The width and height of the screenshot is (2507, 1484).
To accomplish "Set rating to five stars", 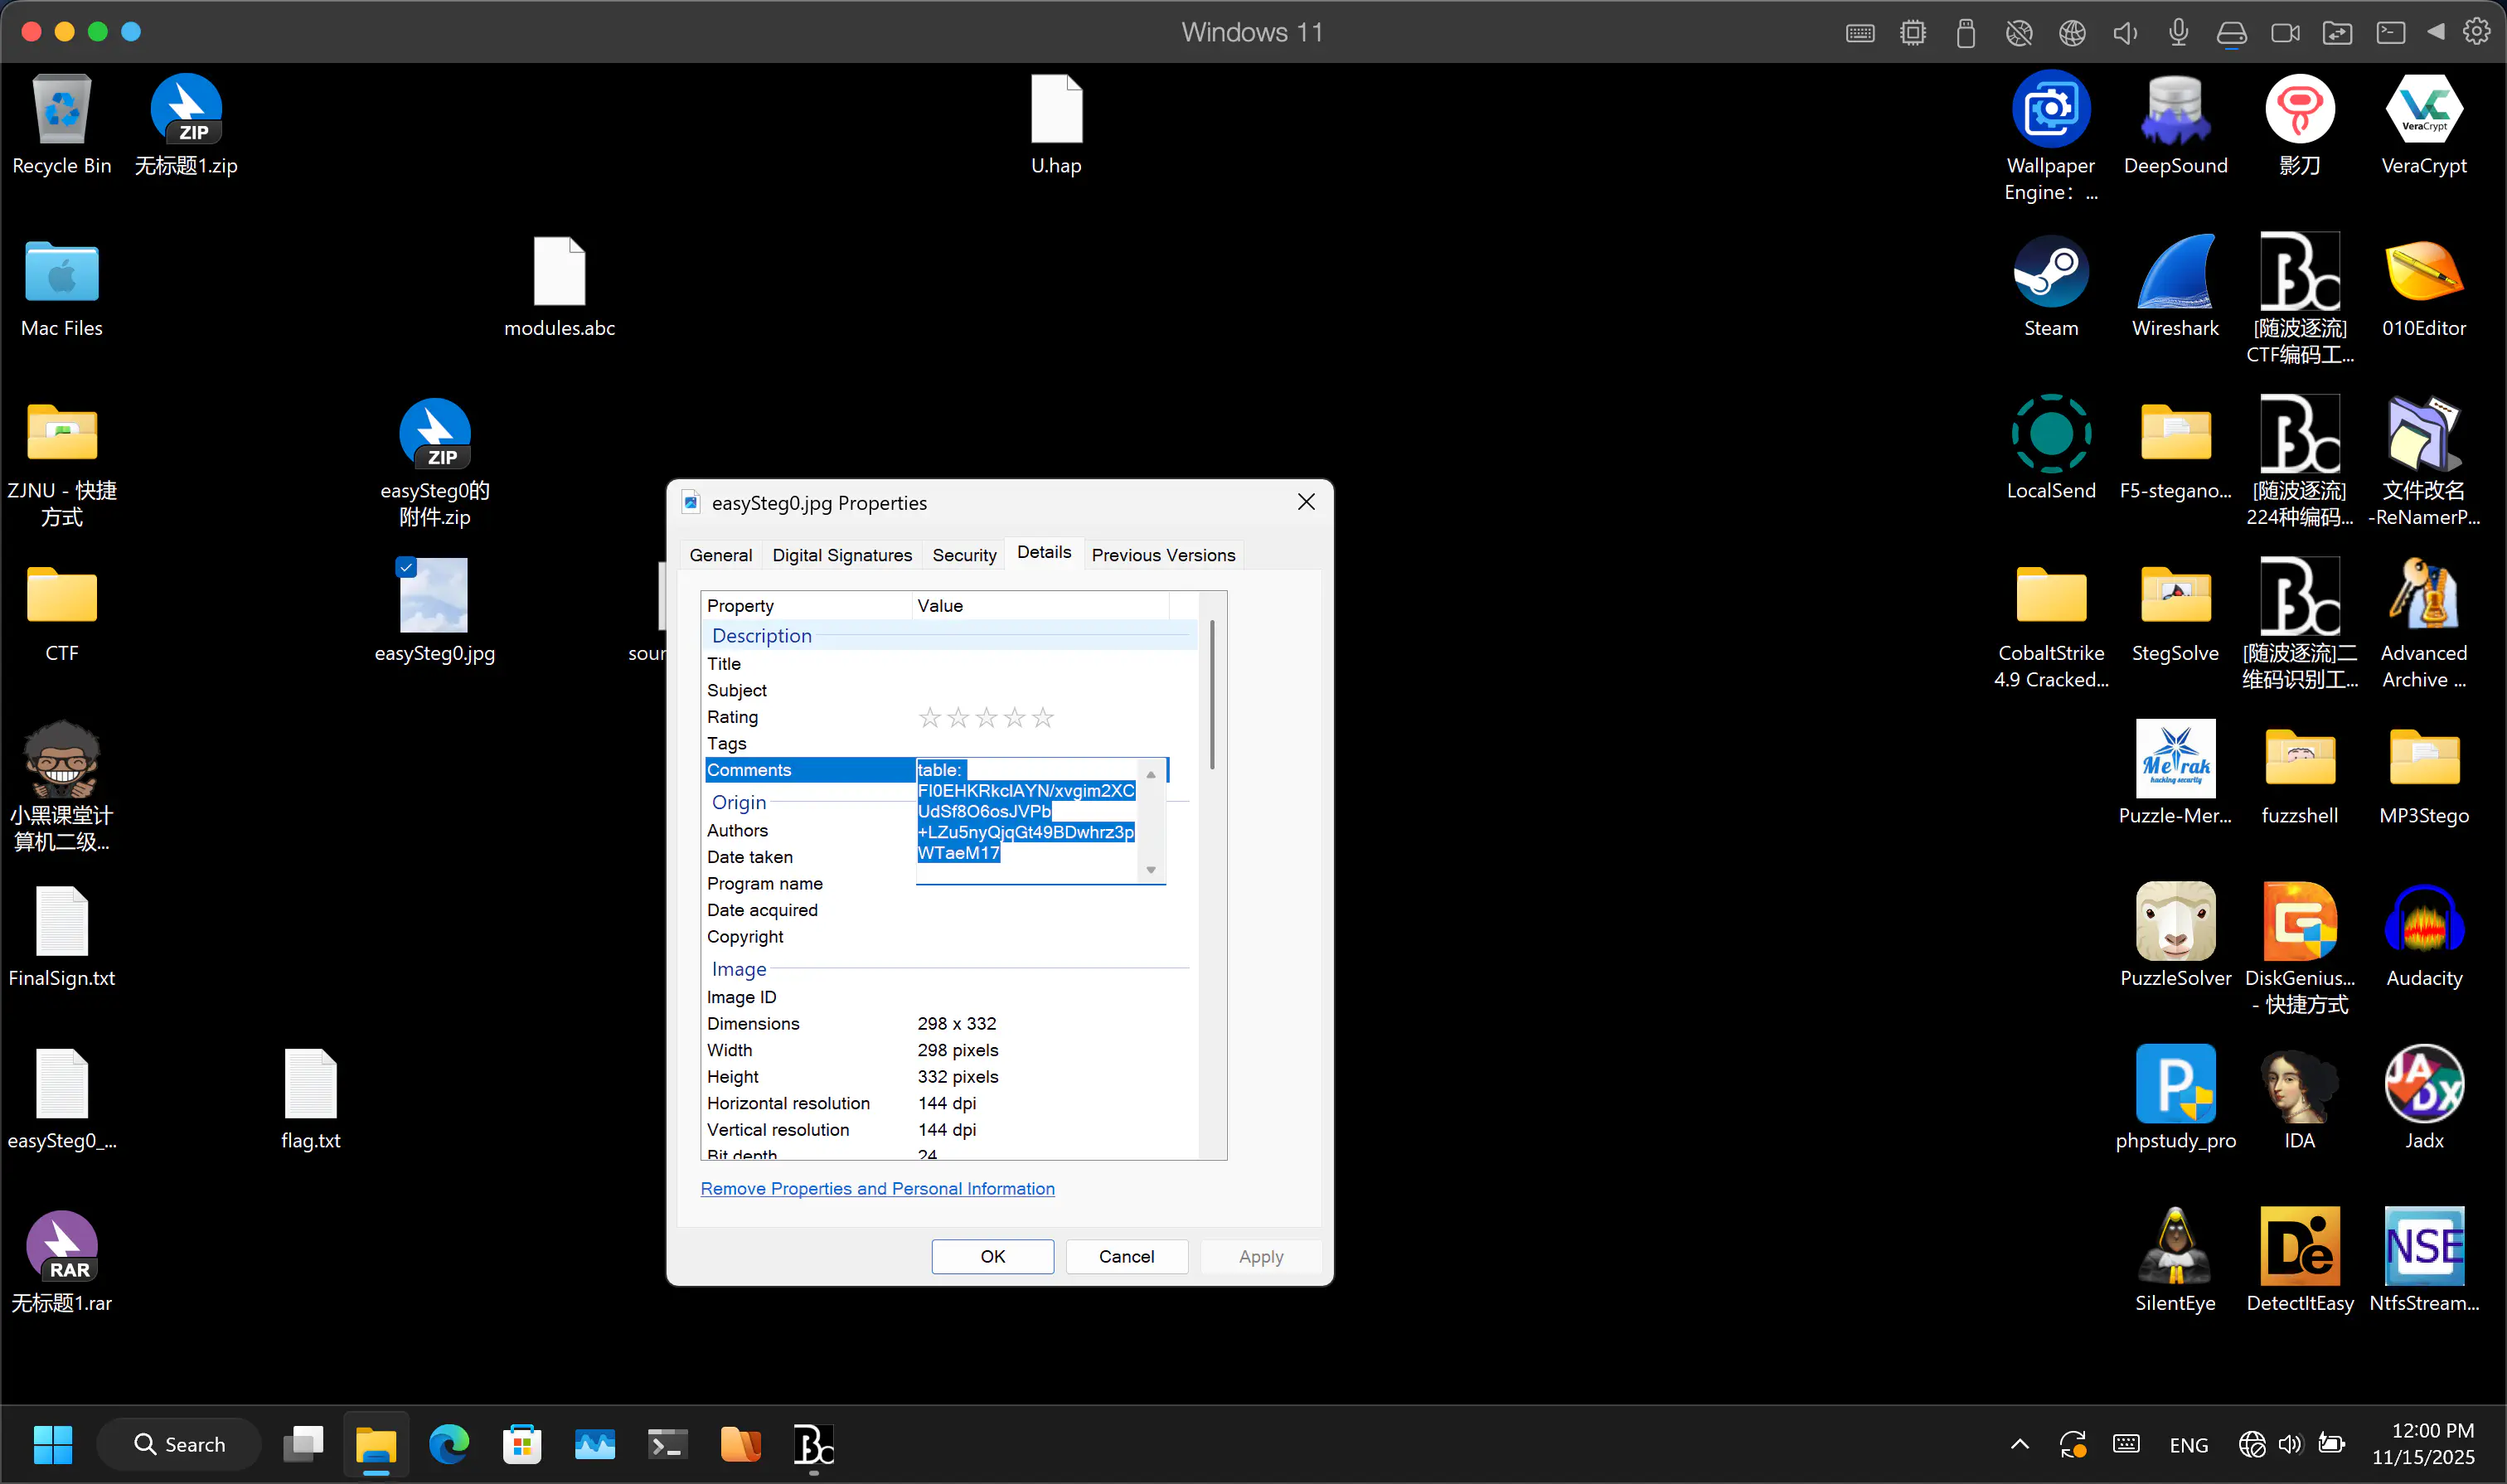I will 1043,717.
